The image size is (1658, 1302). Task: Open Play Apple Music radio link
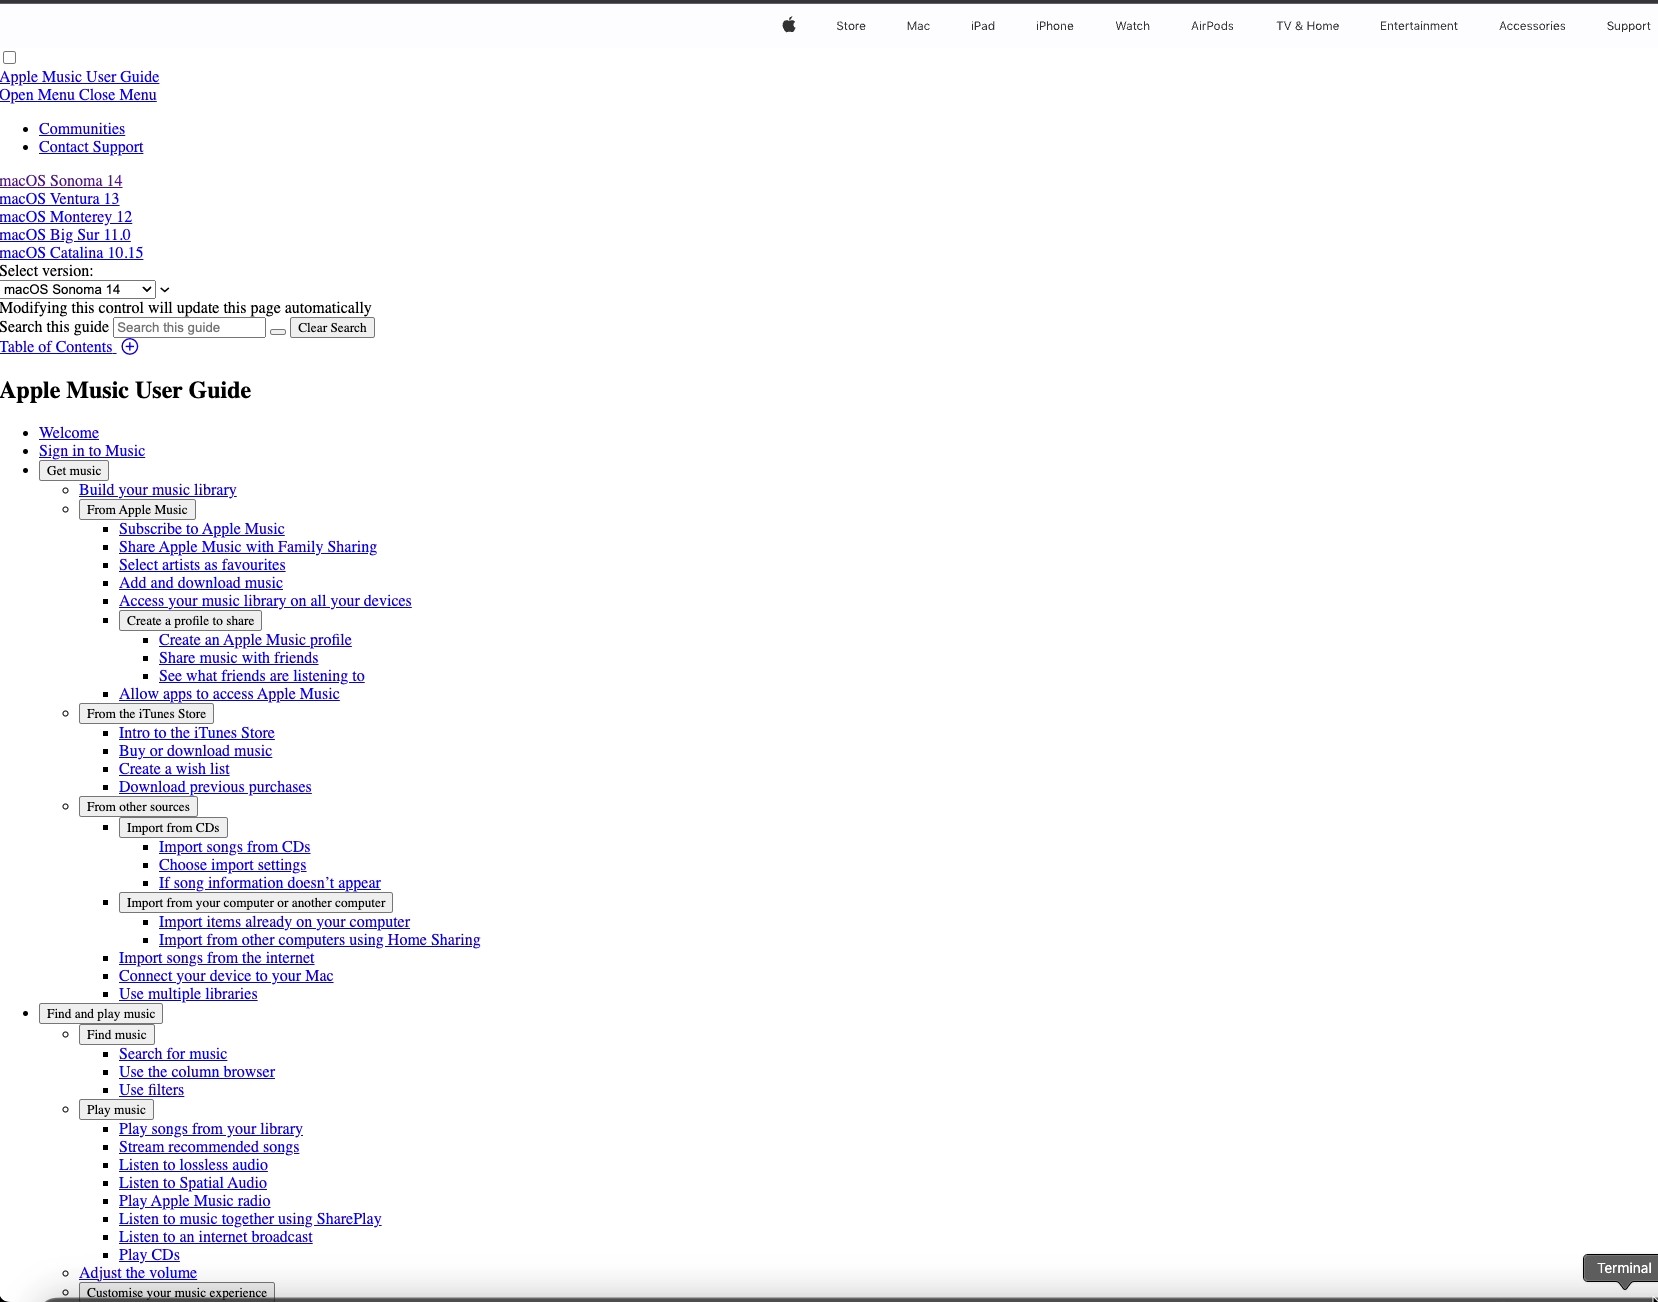point(195,1201)
